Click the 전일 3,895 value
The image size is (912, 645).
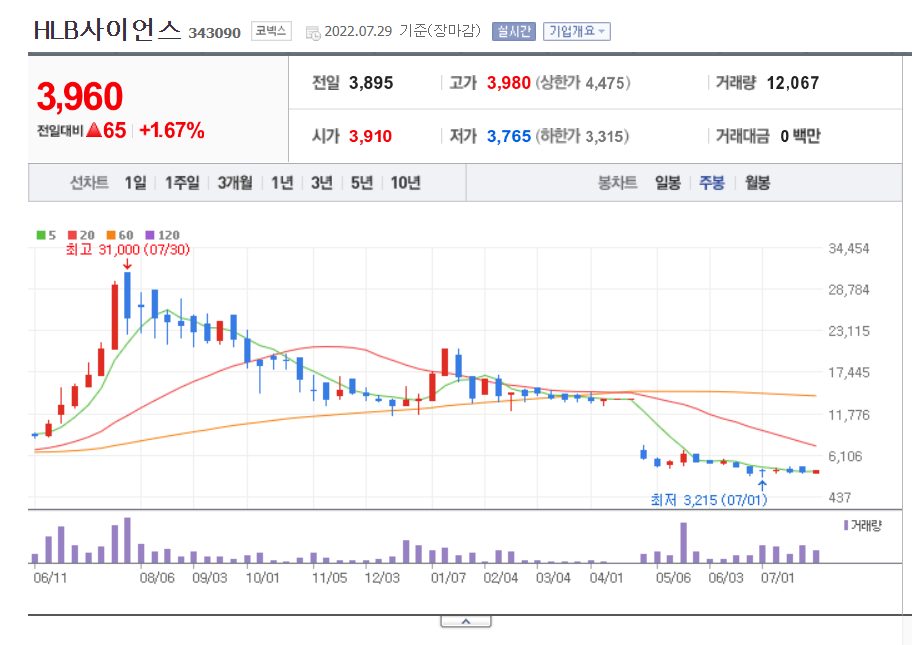(371, 83)
